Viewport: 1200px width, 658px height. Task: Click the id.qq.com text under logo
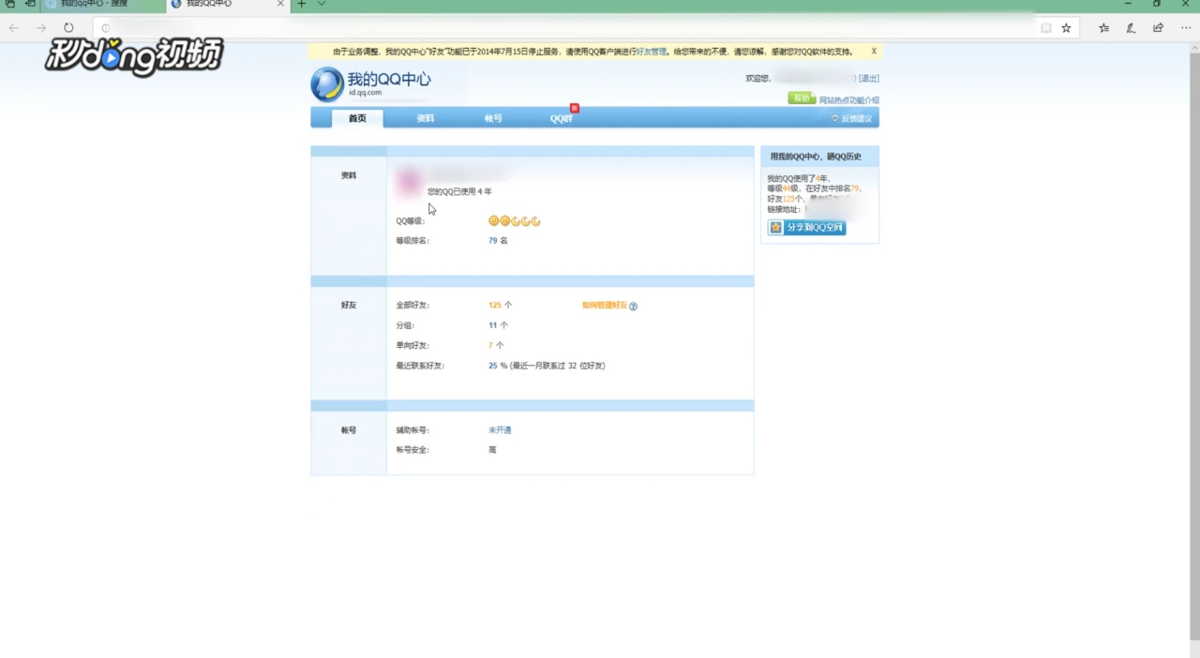pos(365,93)
